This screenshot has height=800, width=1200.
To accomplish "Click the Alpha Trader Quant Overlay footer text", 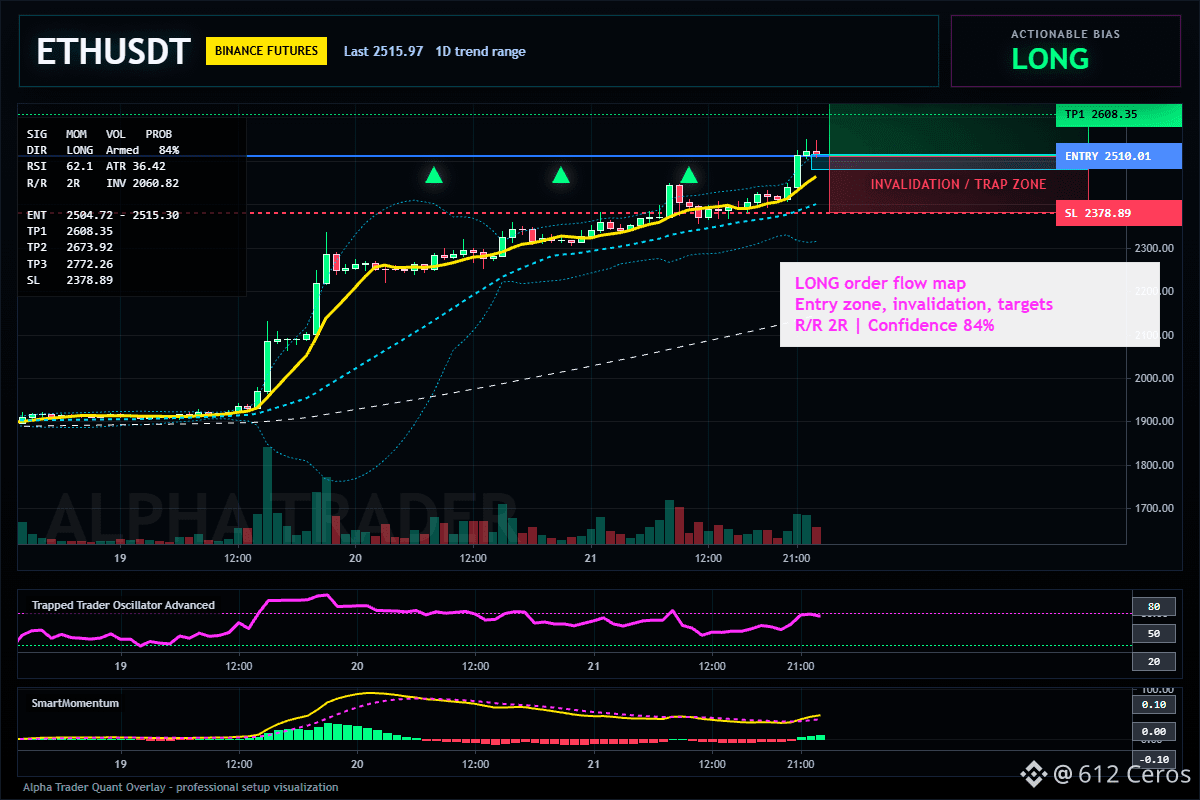I will click(x=181, y=787).
